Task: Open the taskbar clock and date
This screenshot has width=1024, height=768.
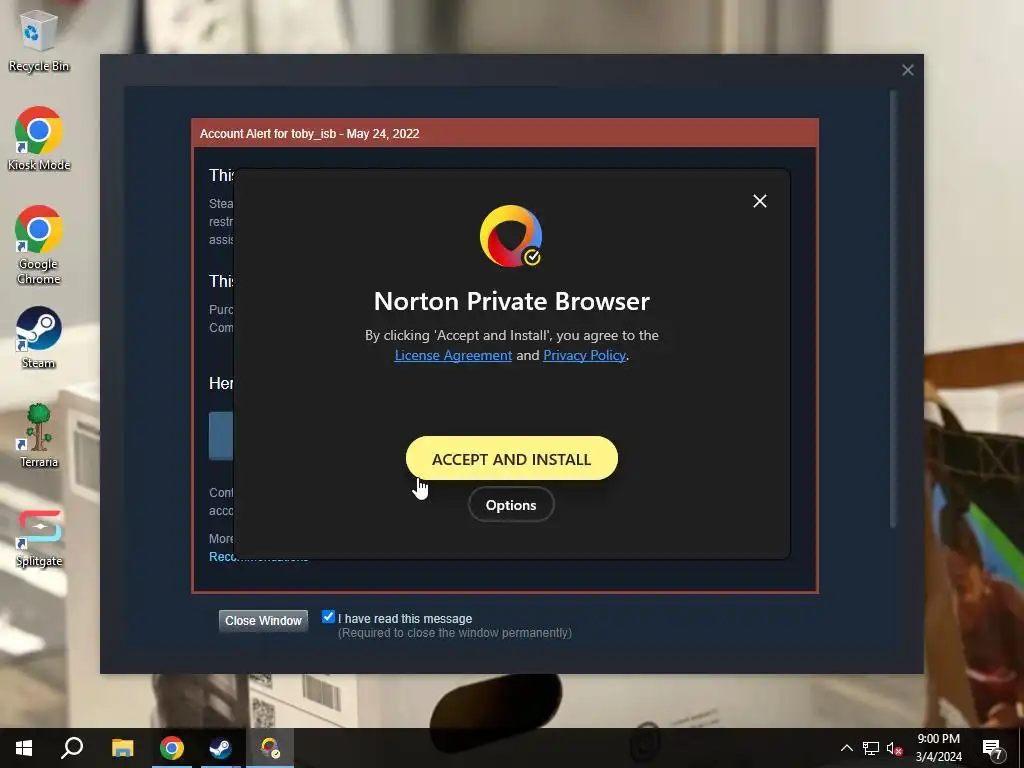Action: [x=938, y=748]
